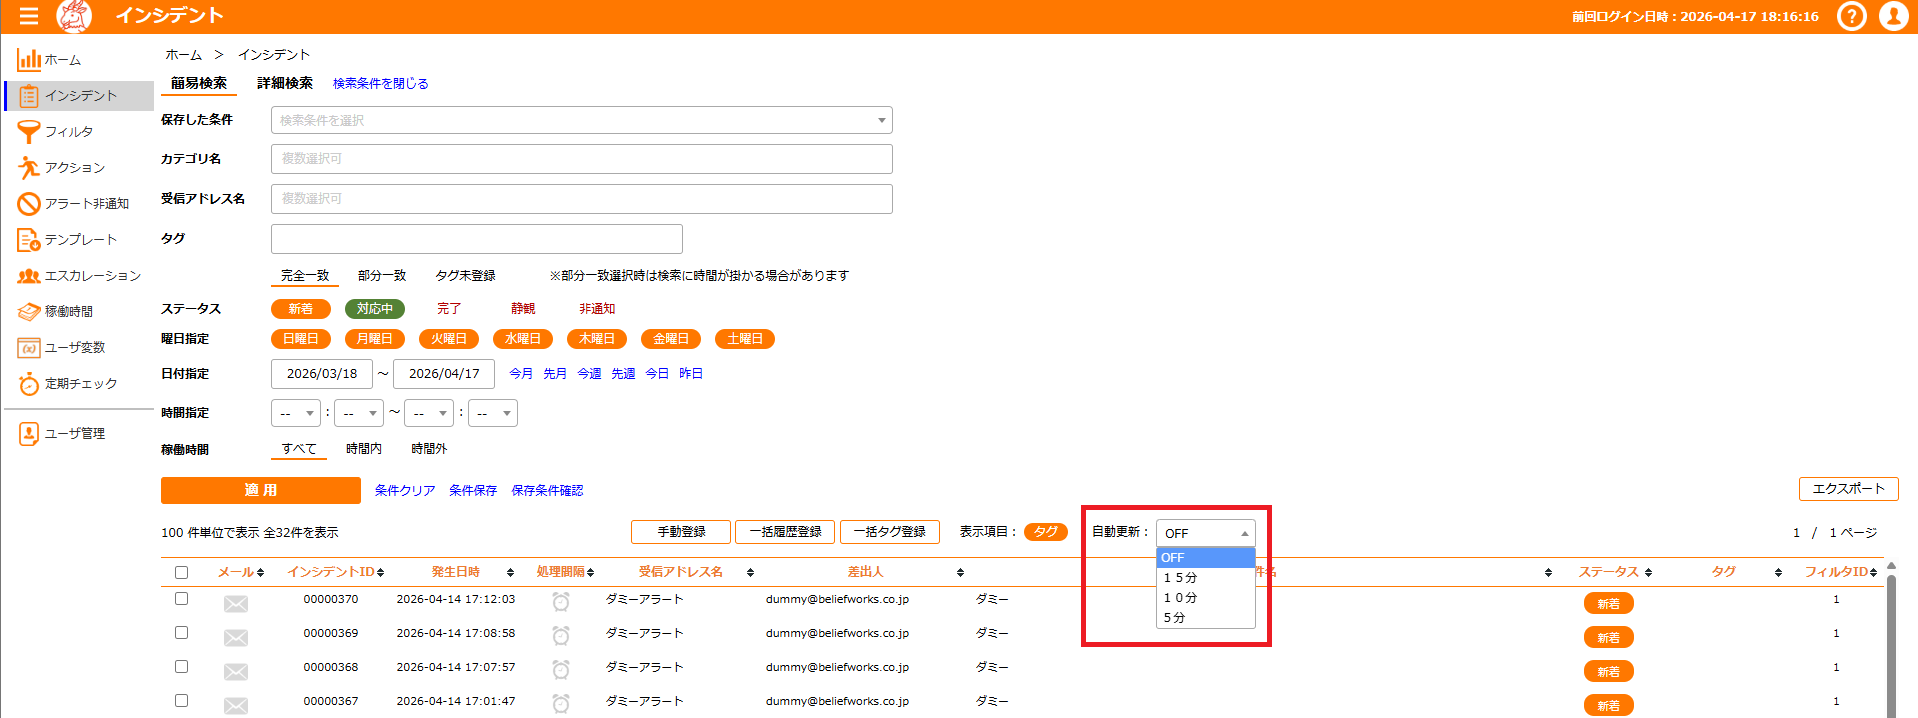
Task: Go to ホーム in the sidebar
Action: (78, 60)
